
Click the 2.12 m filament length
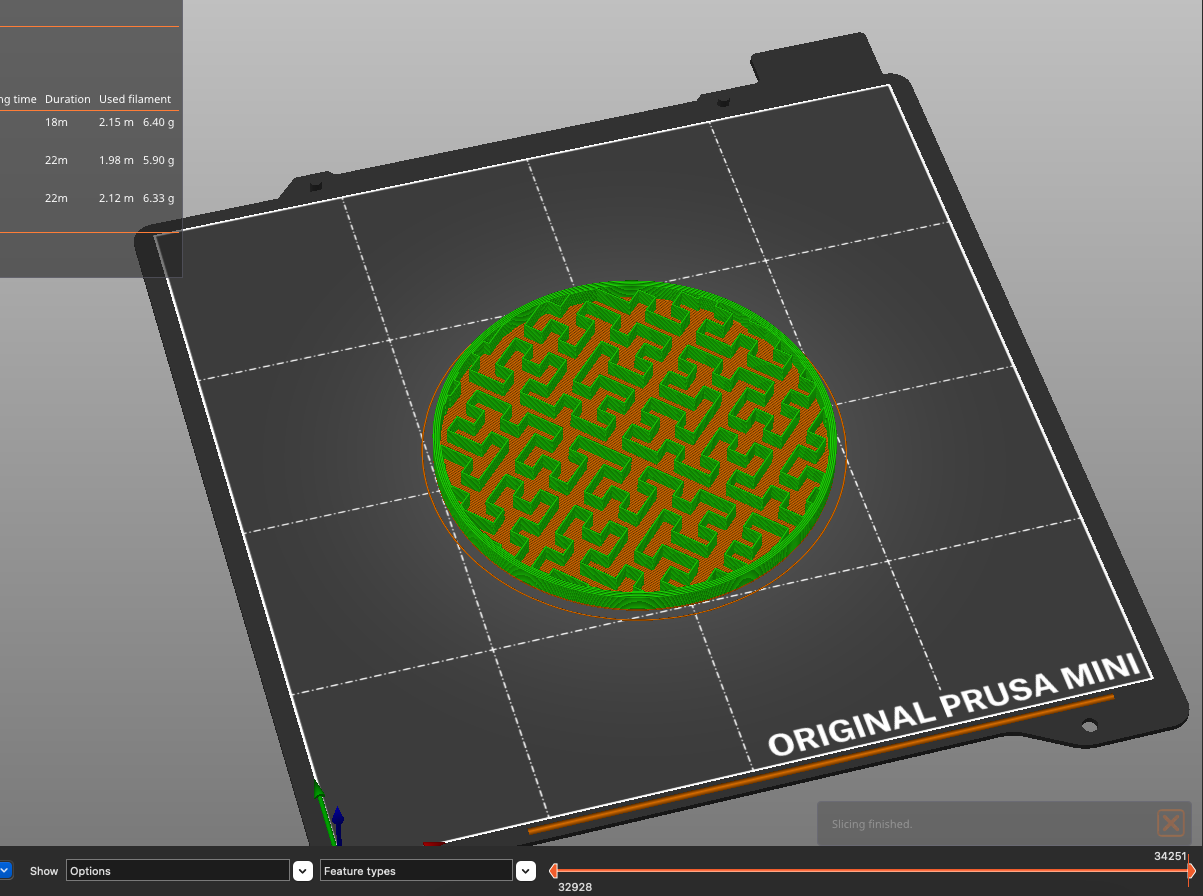[116, 198]
